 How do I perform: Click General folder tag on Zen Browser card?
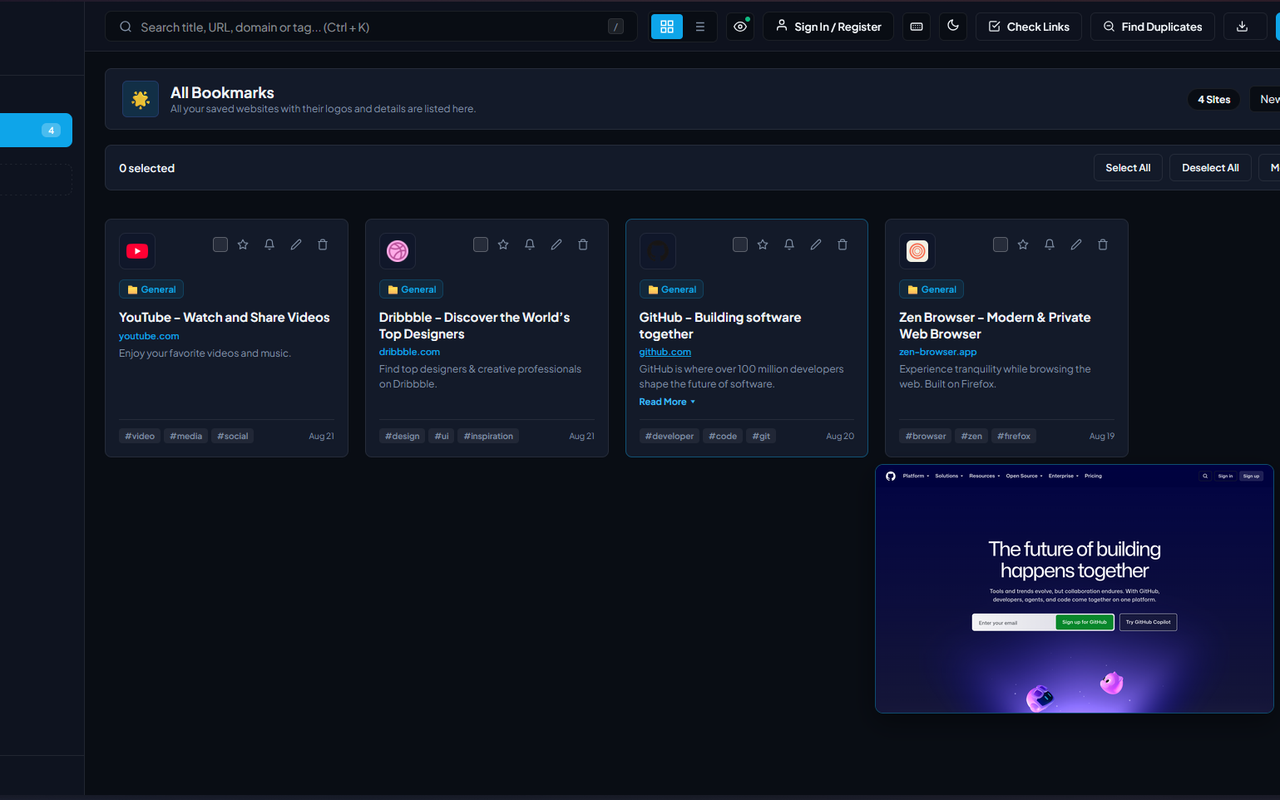[931, 289]
